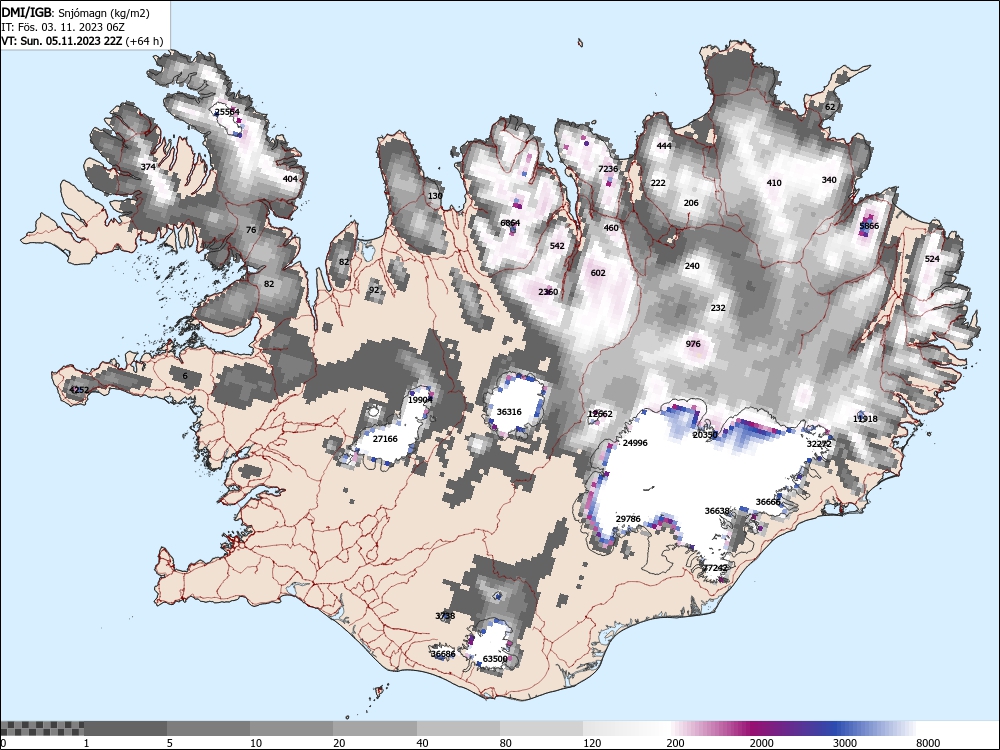This screenshot has width=1000, height=750.
Task: Click the snow value 976 on the map
Action: (693, 344)
